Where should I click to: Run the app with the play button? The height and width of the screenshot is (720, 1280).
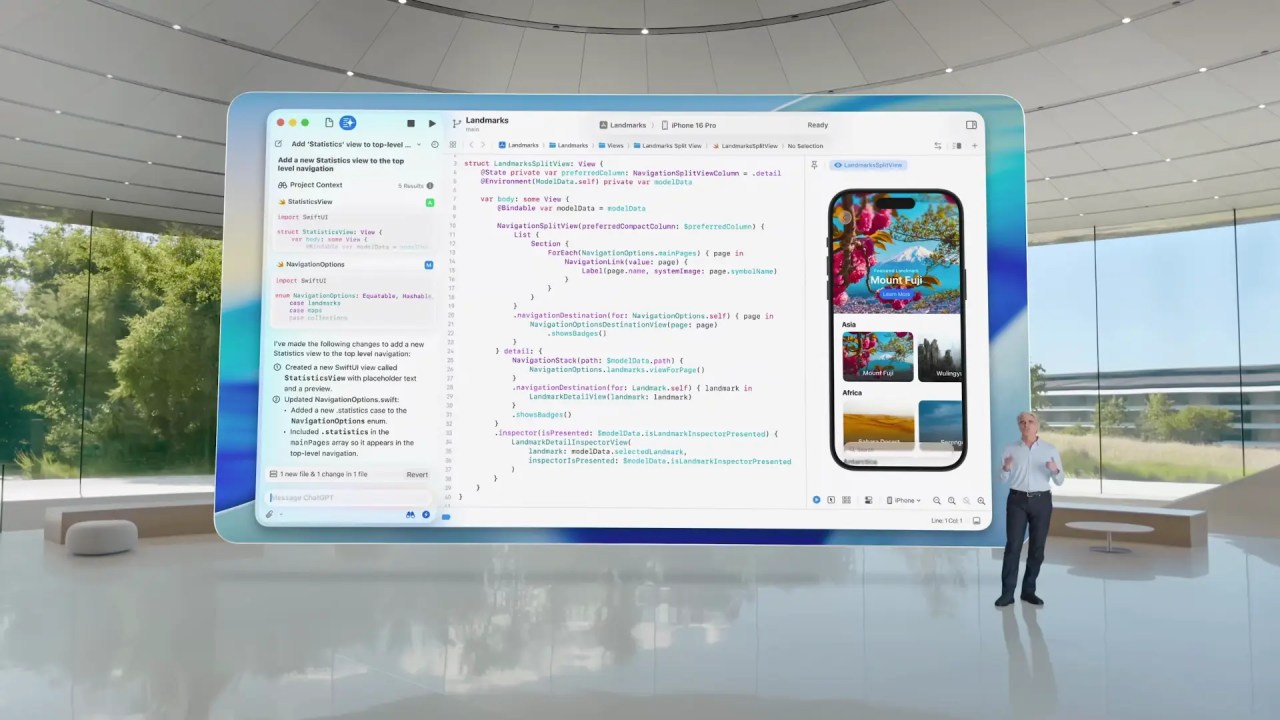(431, 123)
